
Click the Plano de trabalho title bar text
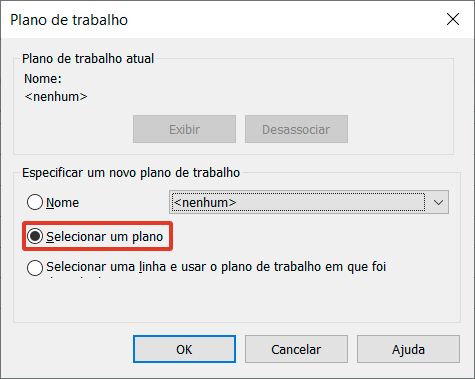pyautogui.click(x=69, y=20)
